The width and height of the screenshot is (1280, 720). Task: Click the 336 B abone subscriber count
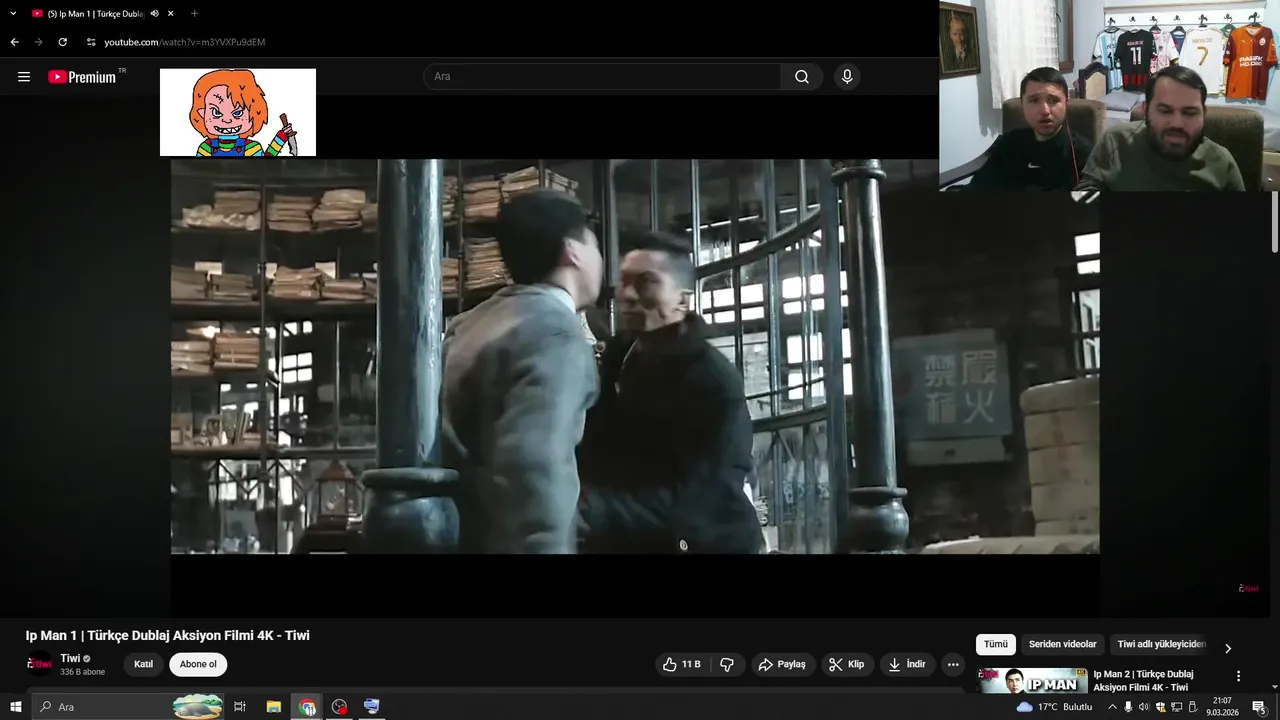point(82,672)
